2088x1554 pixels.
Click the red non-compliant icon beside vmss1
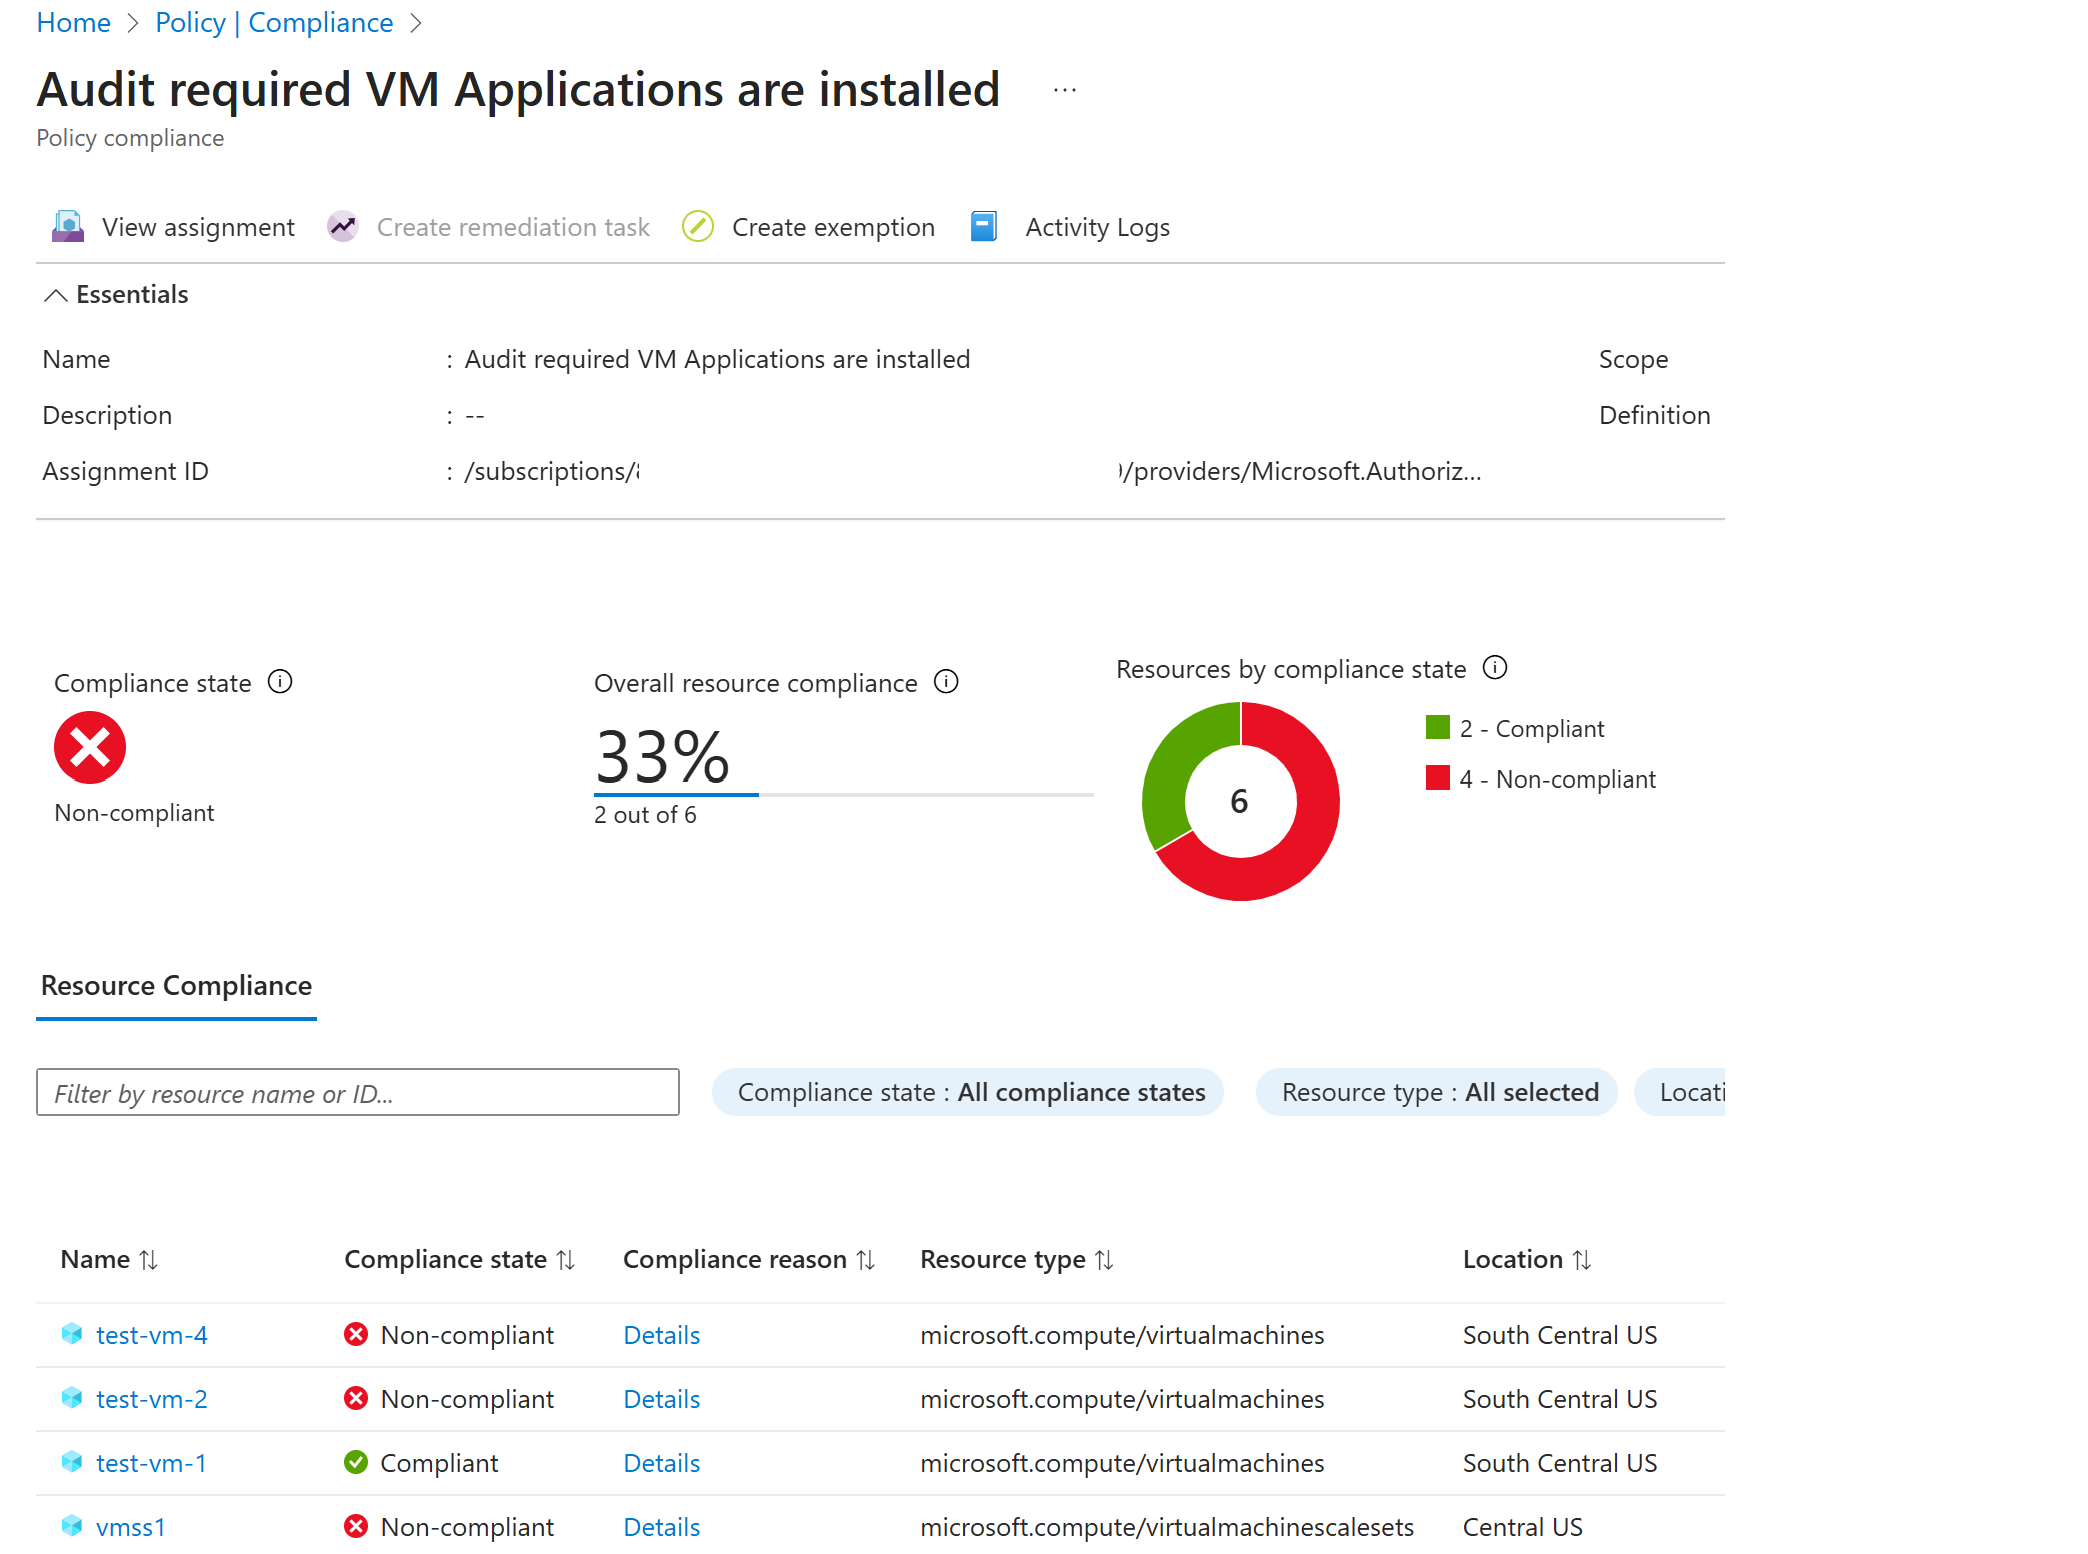tap(356, 1526)
